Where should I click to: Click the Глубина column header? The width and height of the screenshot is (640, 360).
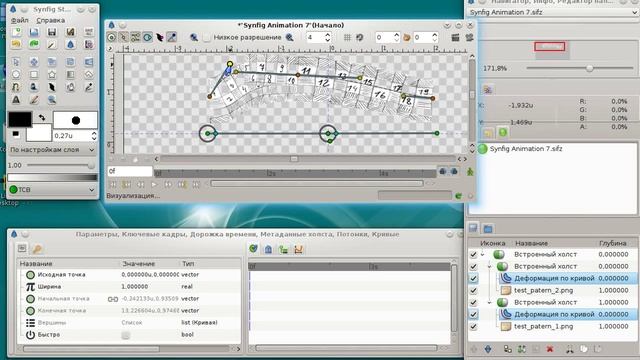coord(613,243)
